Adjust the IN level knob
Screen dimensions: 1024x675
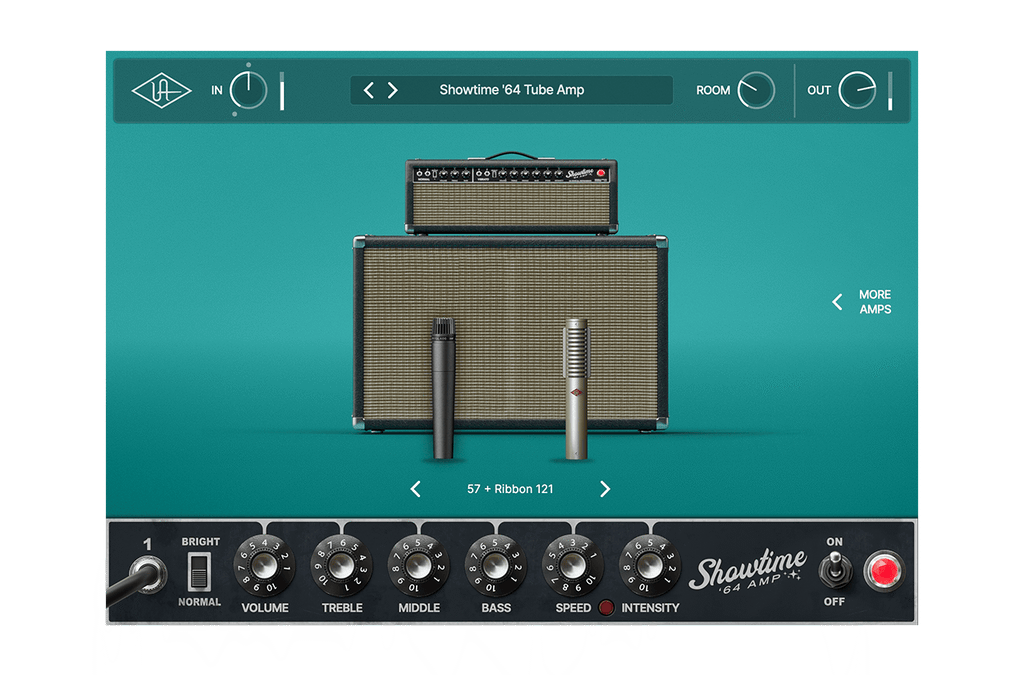click(x=248, y=90)
